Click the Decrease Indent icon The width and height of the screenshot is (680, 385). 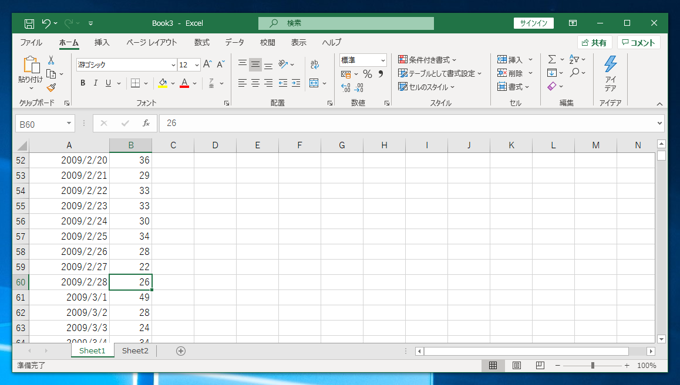(x=283, y=83)
